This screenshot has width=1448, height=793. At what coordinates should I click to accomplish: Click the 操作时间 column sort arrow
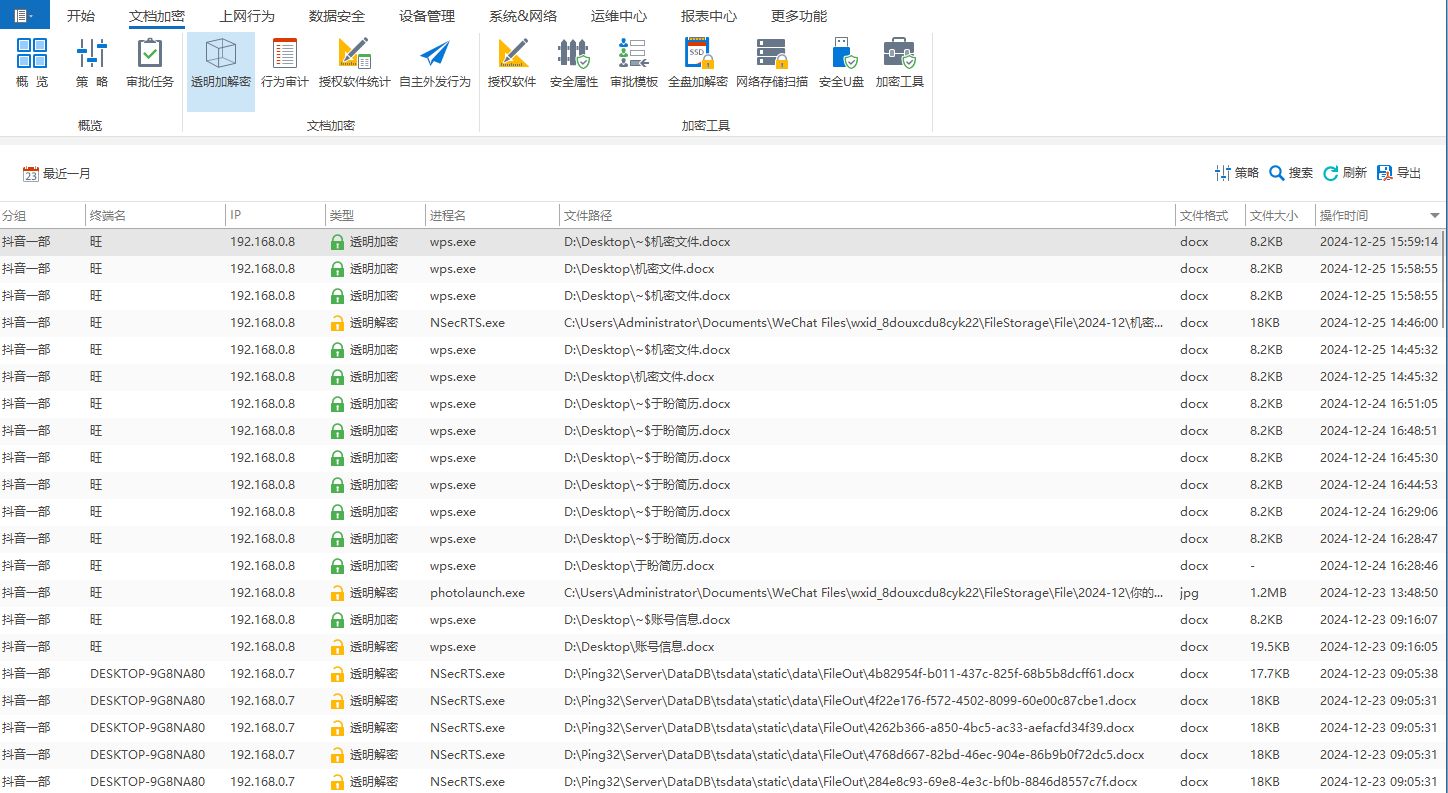point(1434,216)
